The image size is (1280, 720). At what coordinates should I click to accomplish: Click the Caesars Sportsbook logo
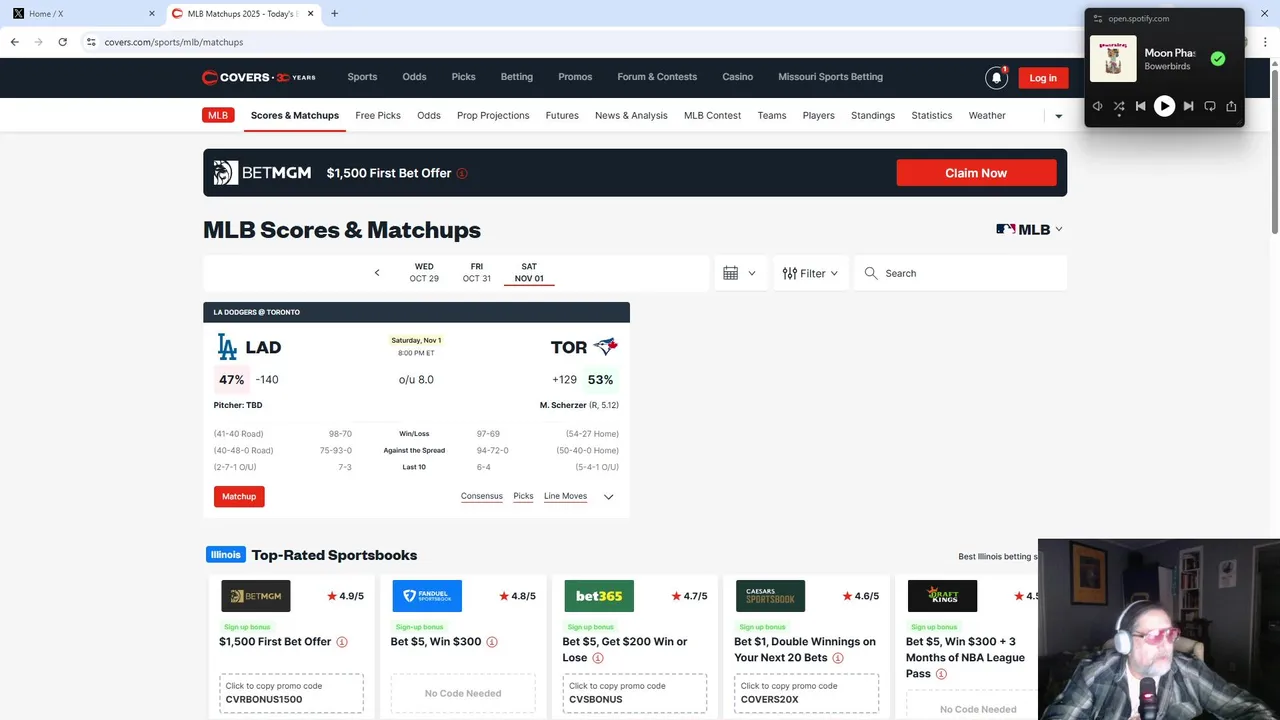coord(770,596)
